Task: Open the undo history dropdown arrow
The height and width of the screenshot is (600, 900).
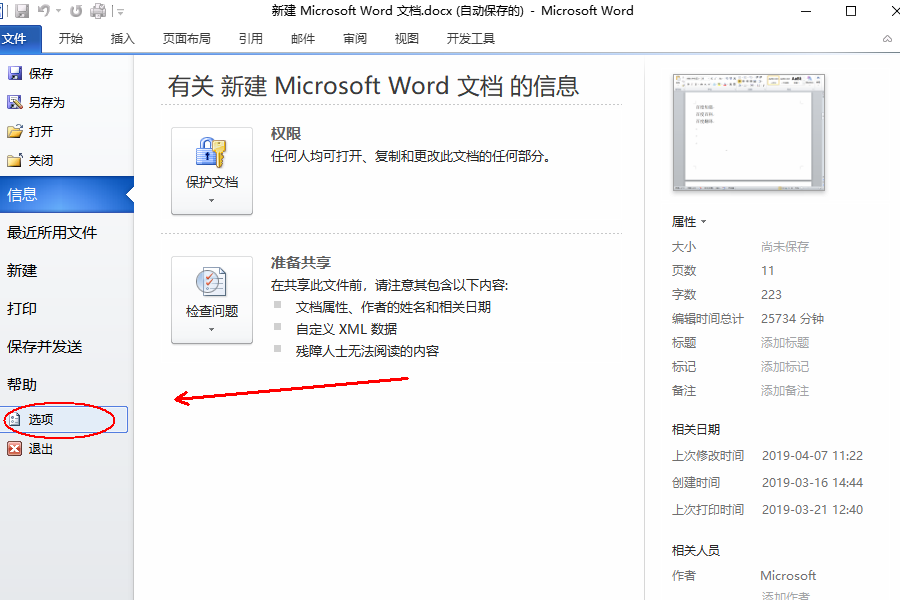Action: coord(58,11)
